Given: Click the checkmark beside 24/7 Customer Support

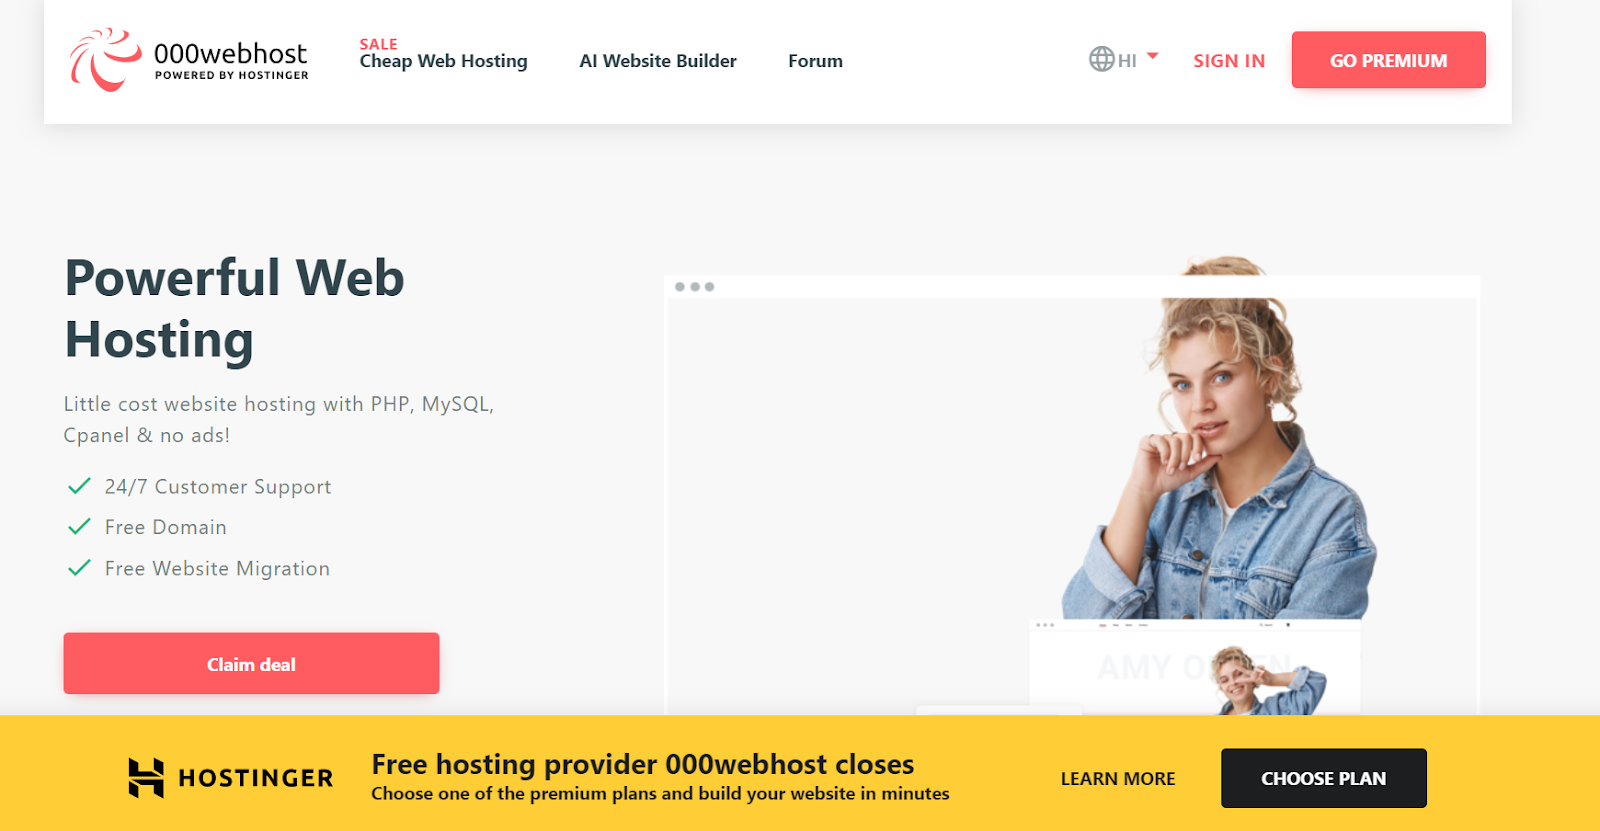Looking at the screenshot, I should 79,486.
